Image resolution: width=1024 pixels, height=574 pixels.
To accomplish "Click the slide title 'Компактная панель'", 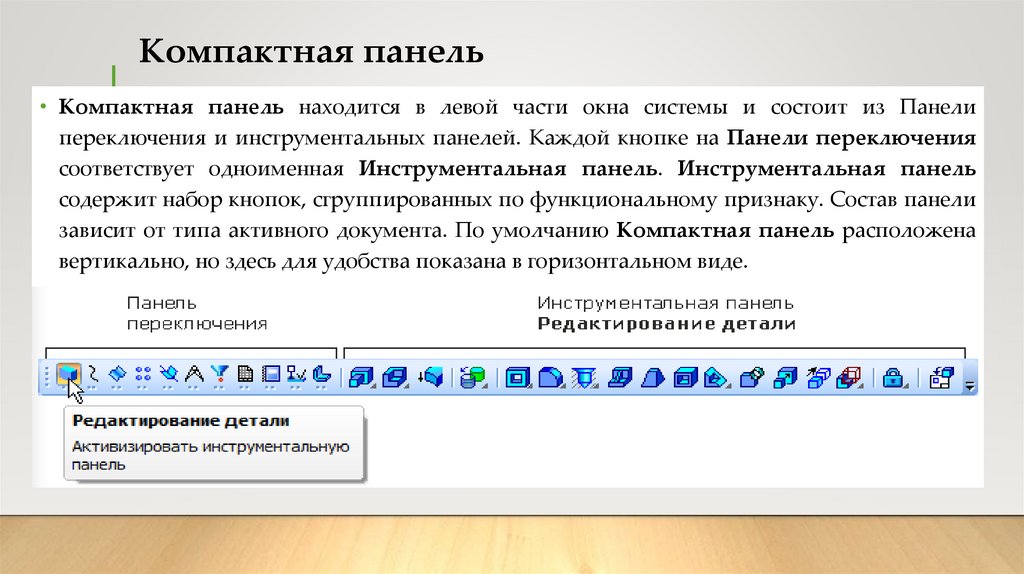I will tap(311, 52).
